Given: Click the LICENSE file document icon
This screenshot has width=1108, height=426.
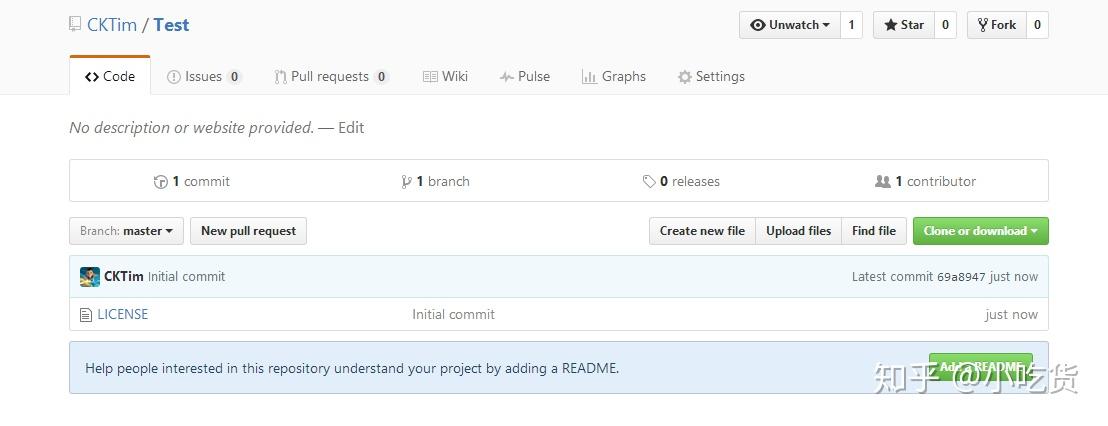Looking at the screenshot, I should [x=85, y=315].
